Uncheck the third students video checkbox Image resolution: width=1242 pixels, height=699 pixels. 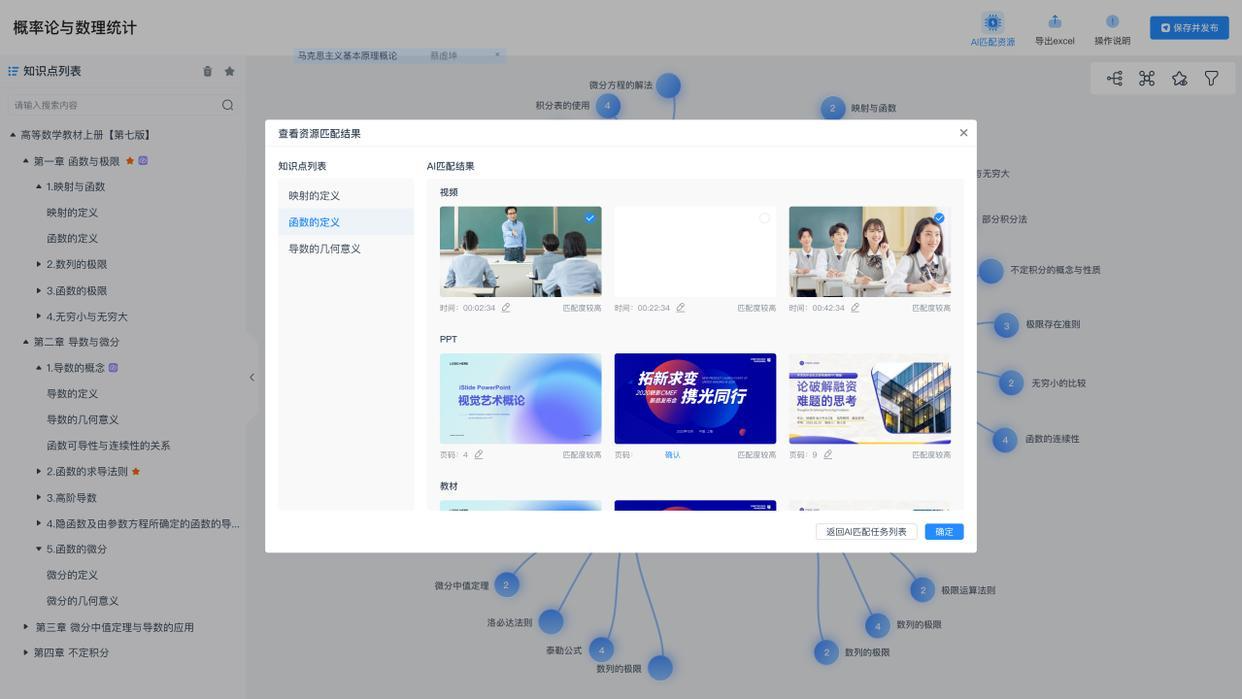938,218
